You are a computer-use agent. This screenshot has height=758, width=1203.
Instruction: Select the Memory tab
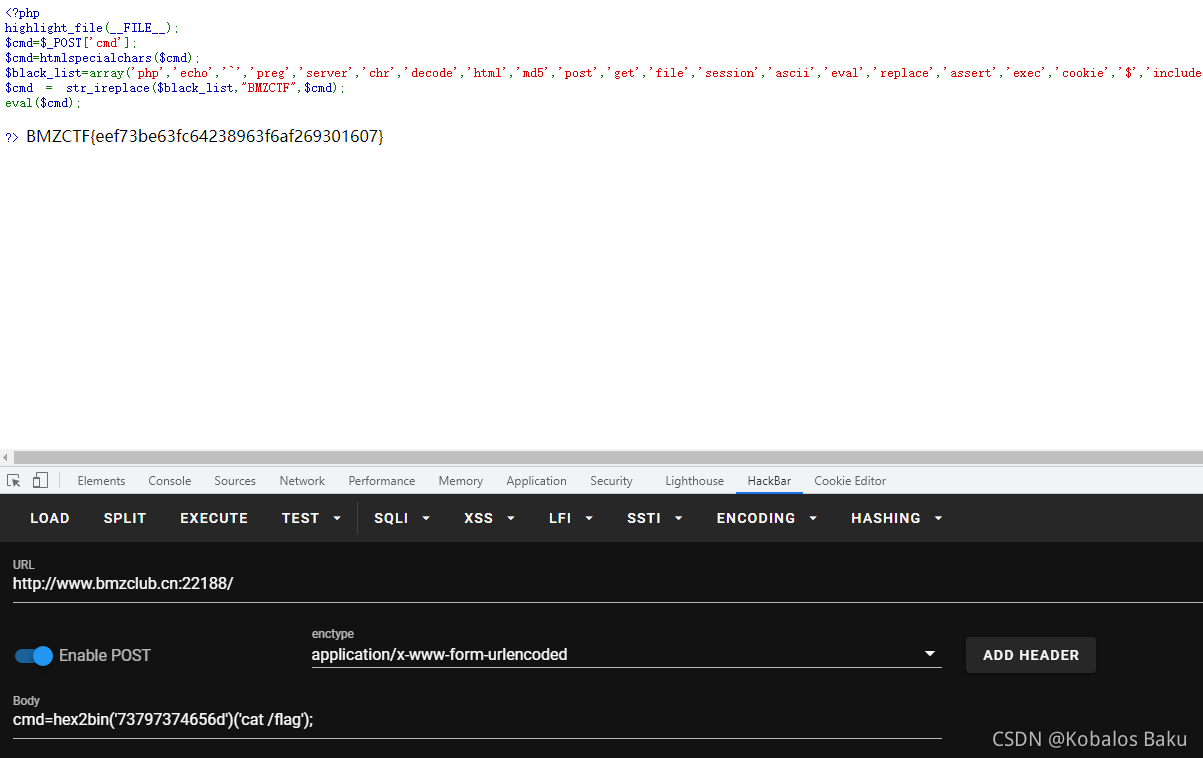click(461, 481)
